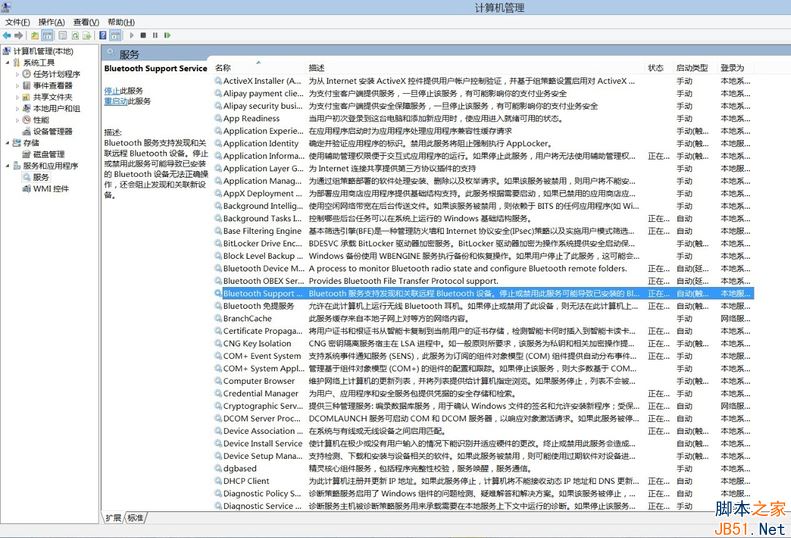Click the 停止 this service link
791x538 pixels.
111,91
